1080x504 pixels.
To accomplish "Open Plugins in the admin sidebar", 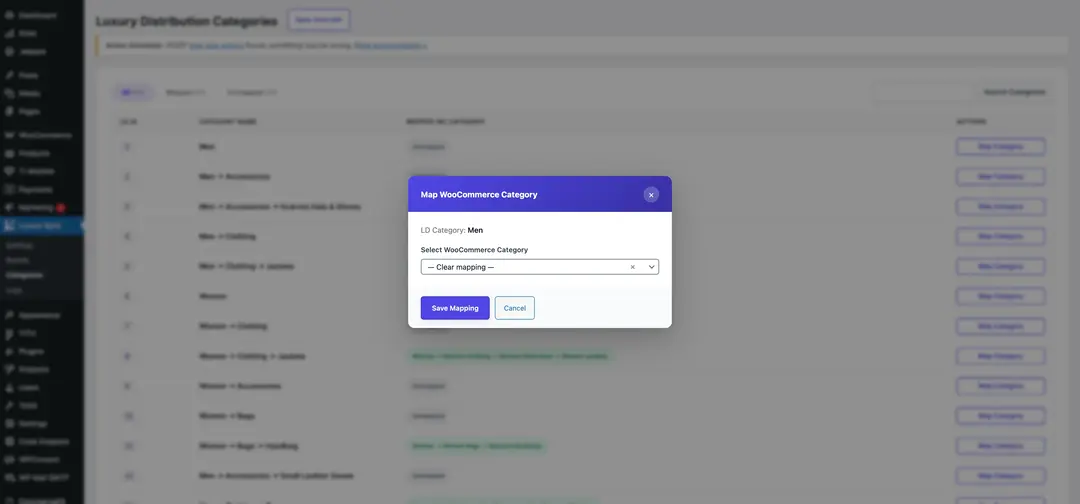I will pos(31,351).
